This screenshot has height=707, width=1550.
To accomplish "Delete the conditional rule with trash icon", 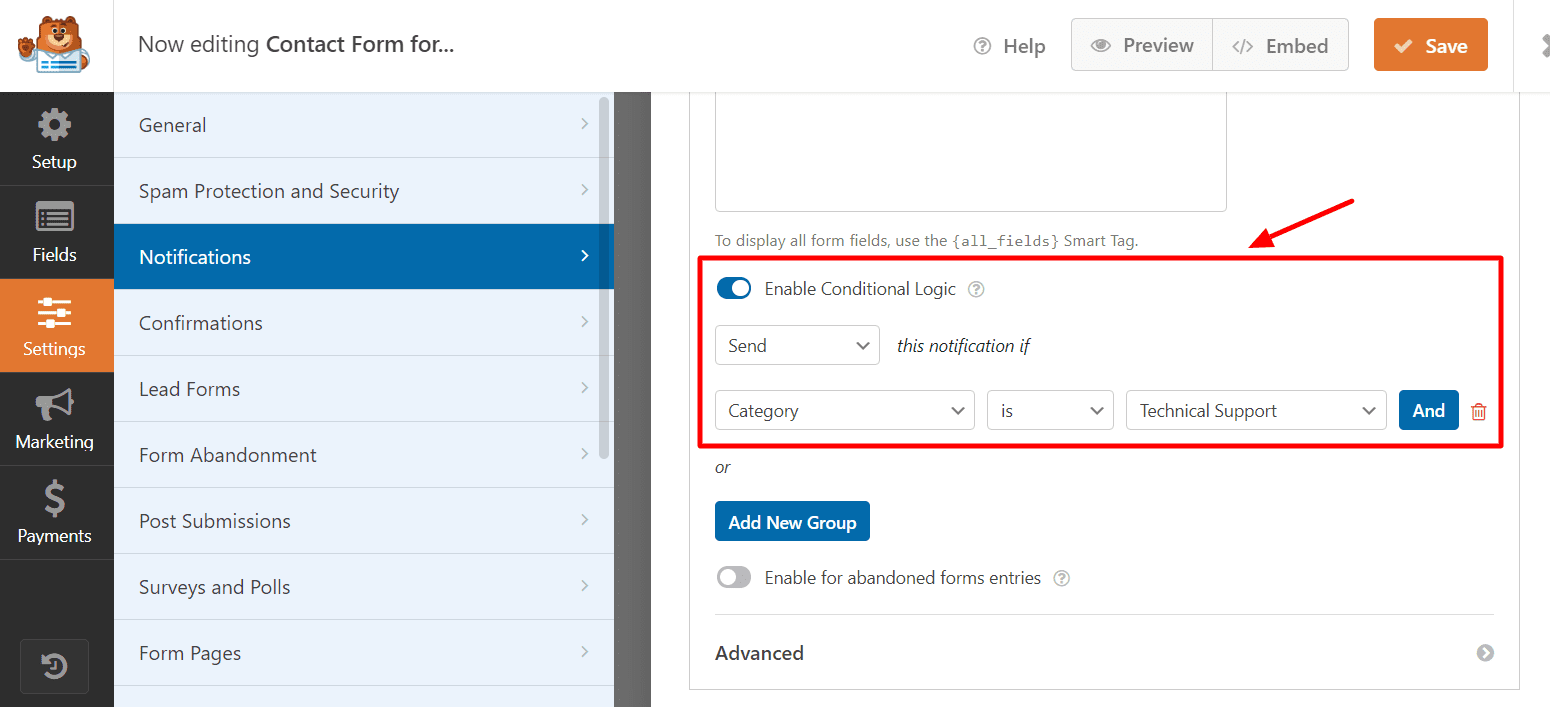I will (x=1479, y=411).
